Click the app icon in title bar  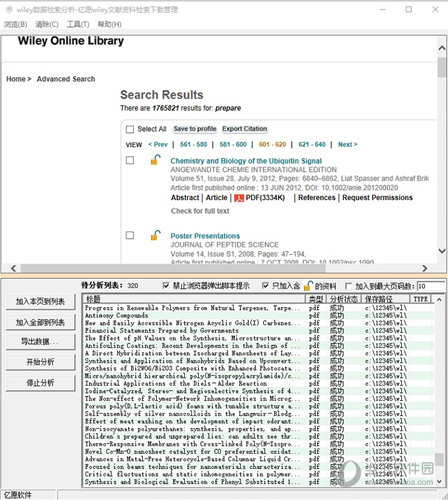click(9, 10)
